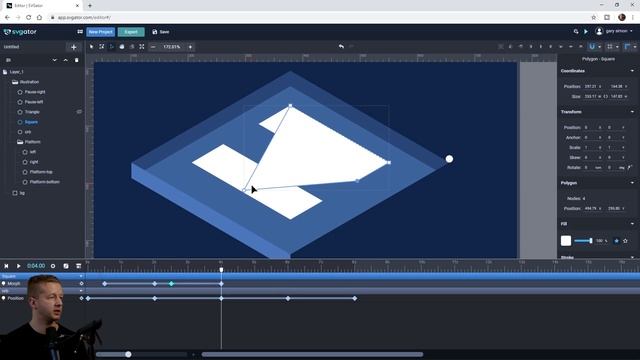Click the outline star icon in Fill
640x360 pixels.
pyautogui.click(x=625, y=241)
